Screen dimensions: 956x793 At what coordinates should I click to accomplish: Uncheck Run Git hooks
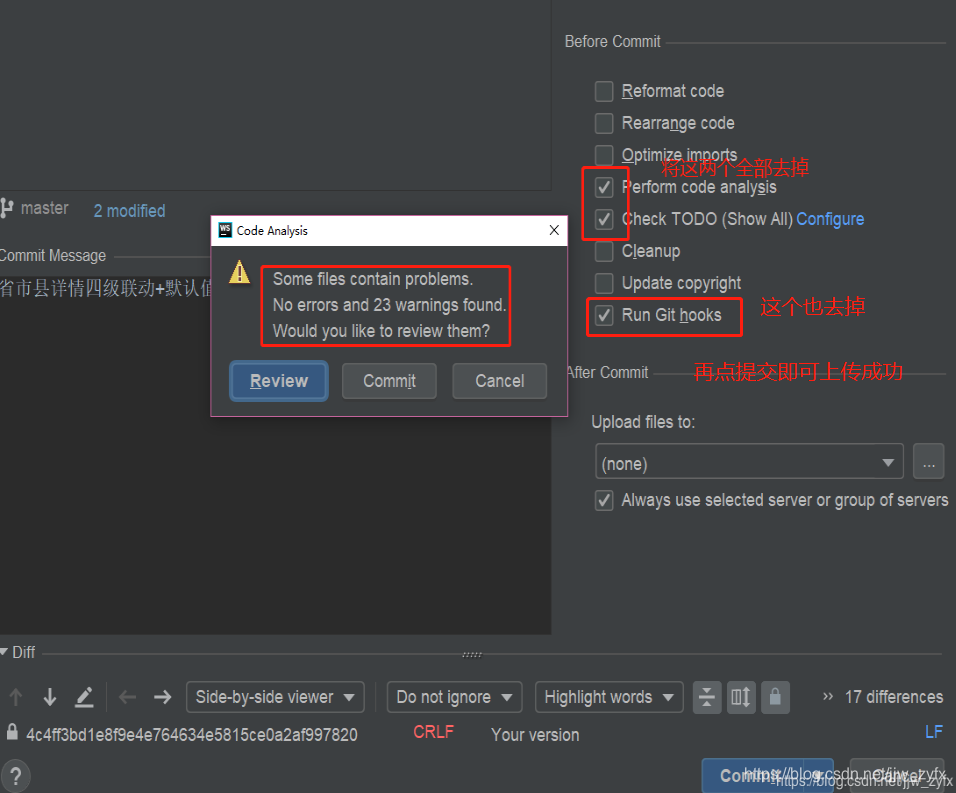pyautogui.click(x=604, y=315)
